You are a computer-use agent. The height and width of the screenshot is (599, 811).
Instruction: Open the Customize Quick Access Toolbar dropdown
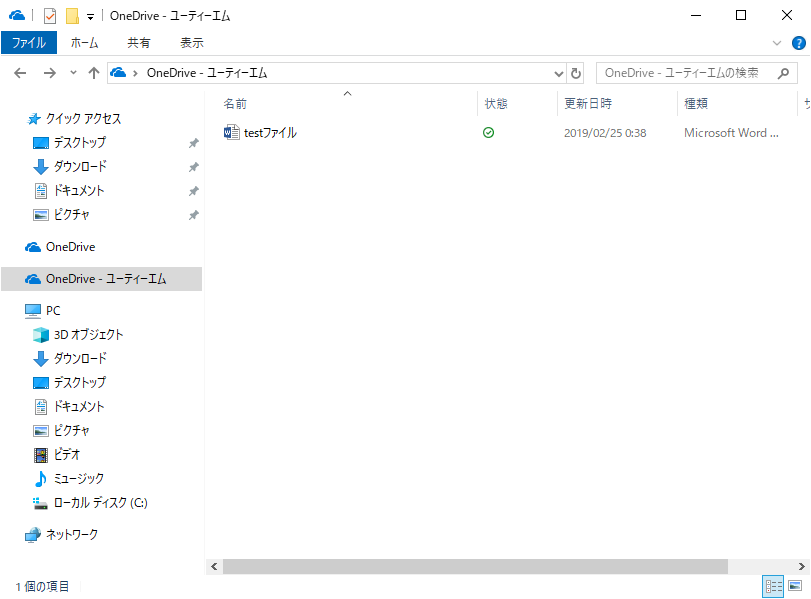click(x=90, y=17)
